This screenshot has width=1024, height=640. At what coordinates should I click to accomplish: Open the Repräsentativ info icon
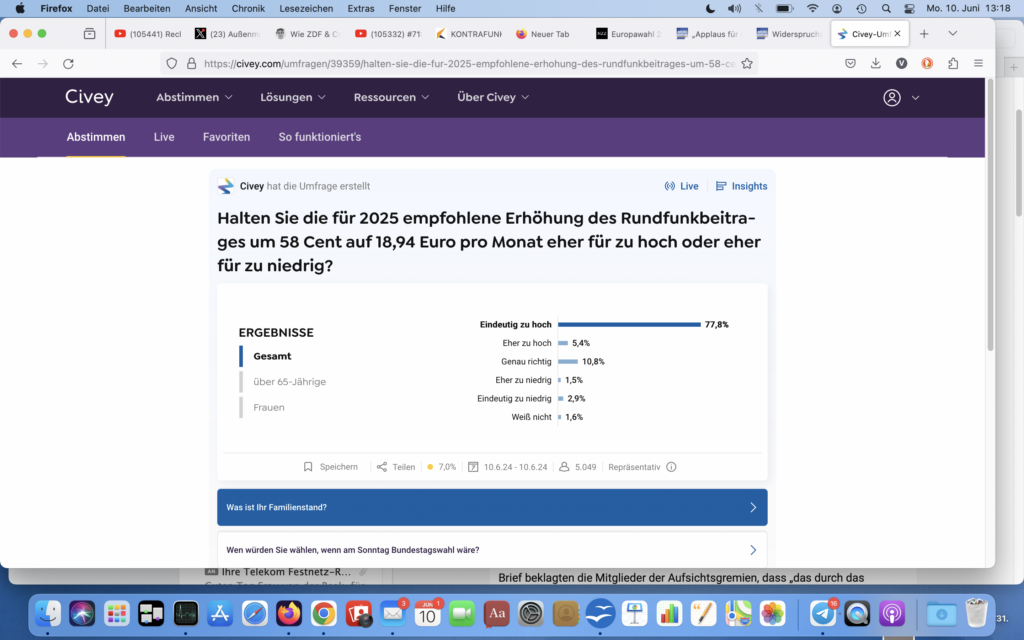tap(671, 467)
